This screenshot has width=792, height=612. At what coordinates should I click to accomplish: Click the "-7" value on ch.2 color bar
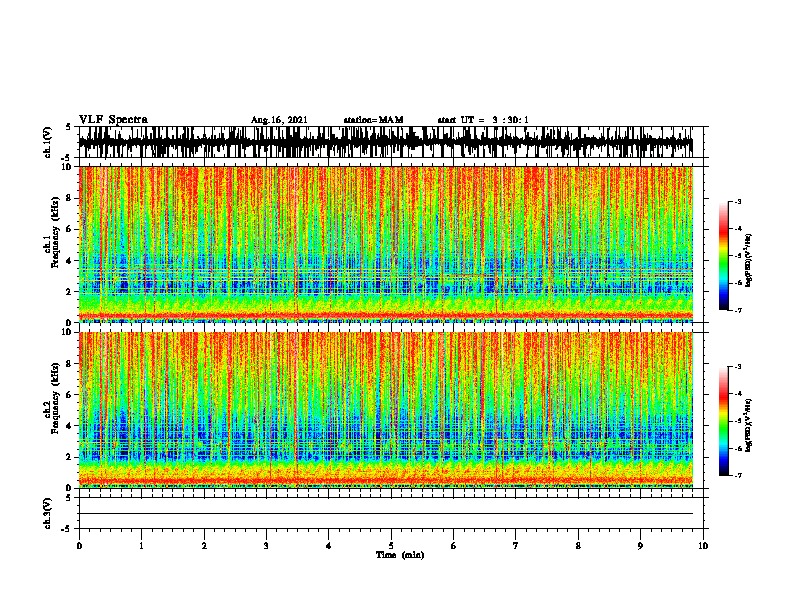pos(737,475)
